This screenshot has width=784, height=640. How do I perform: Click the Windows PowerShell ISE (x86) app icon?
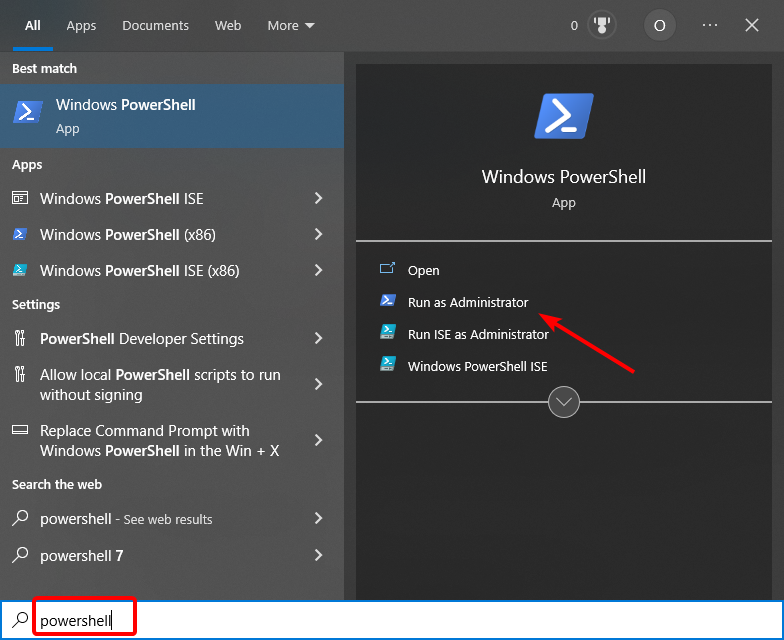[x=20, y=270]
